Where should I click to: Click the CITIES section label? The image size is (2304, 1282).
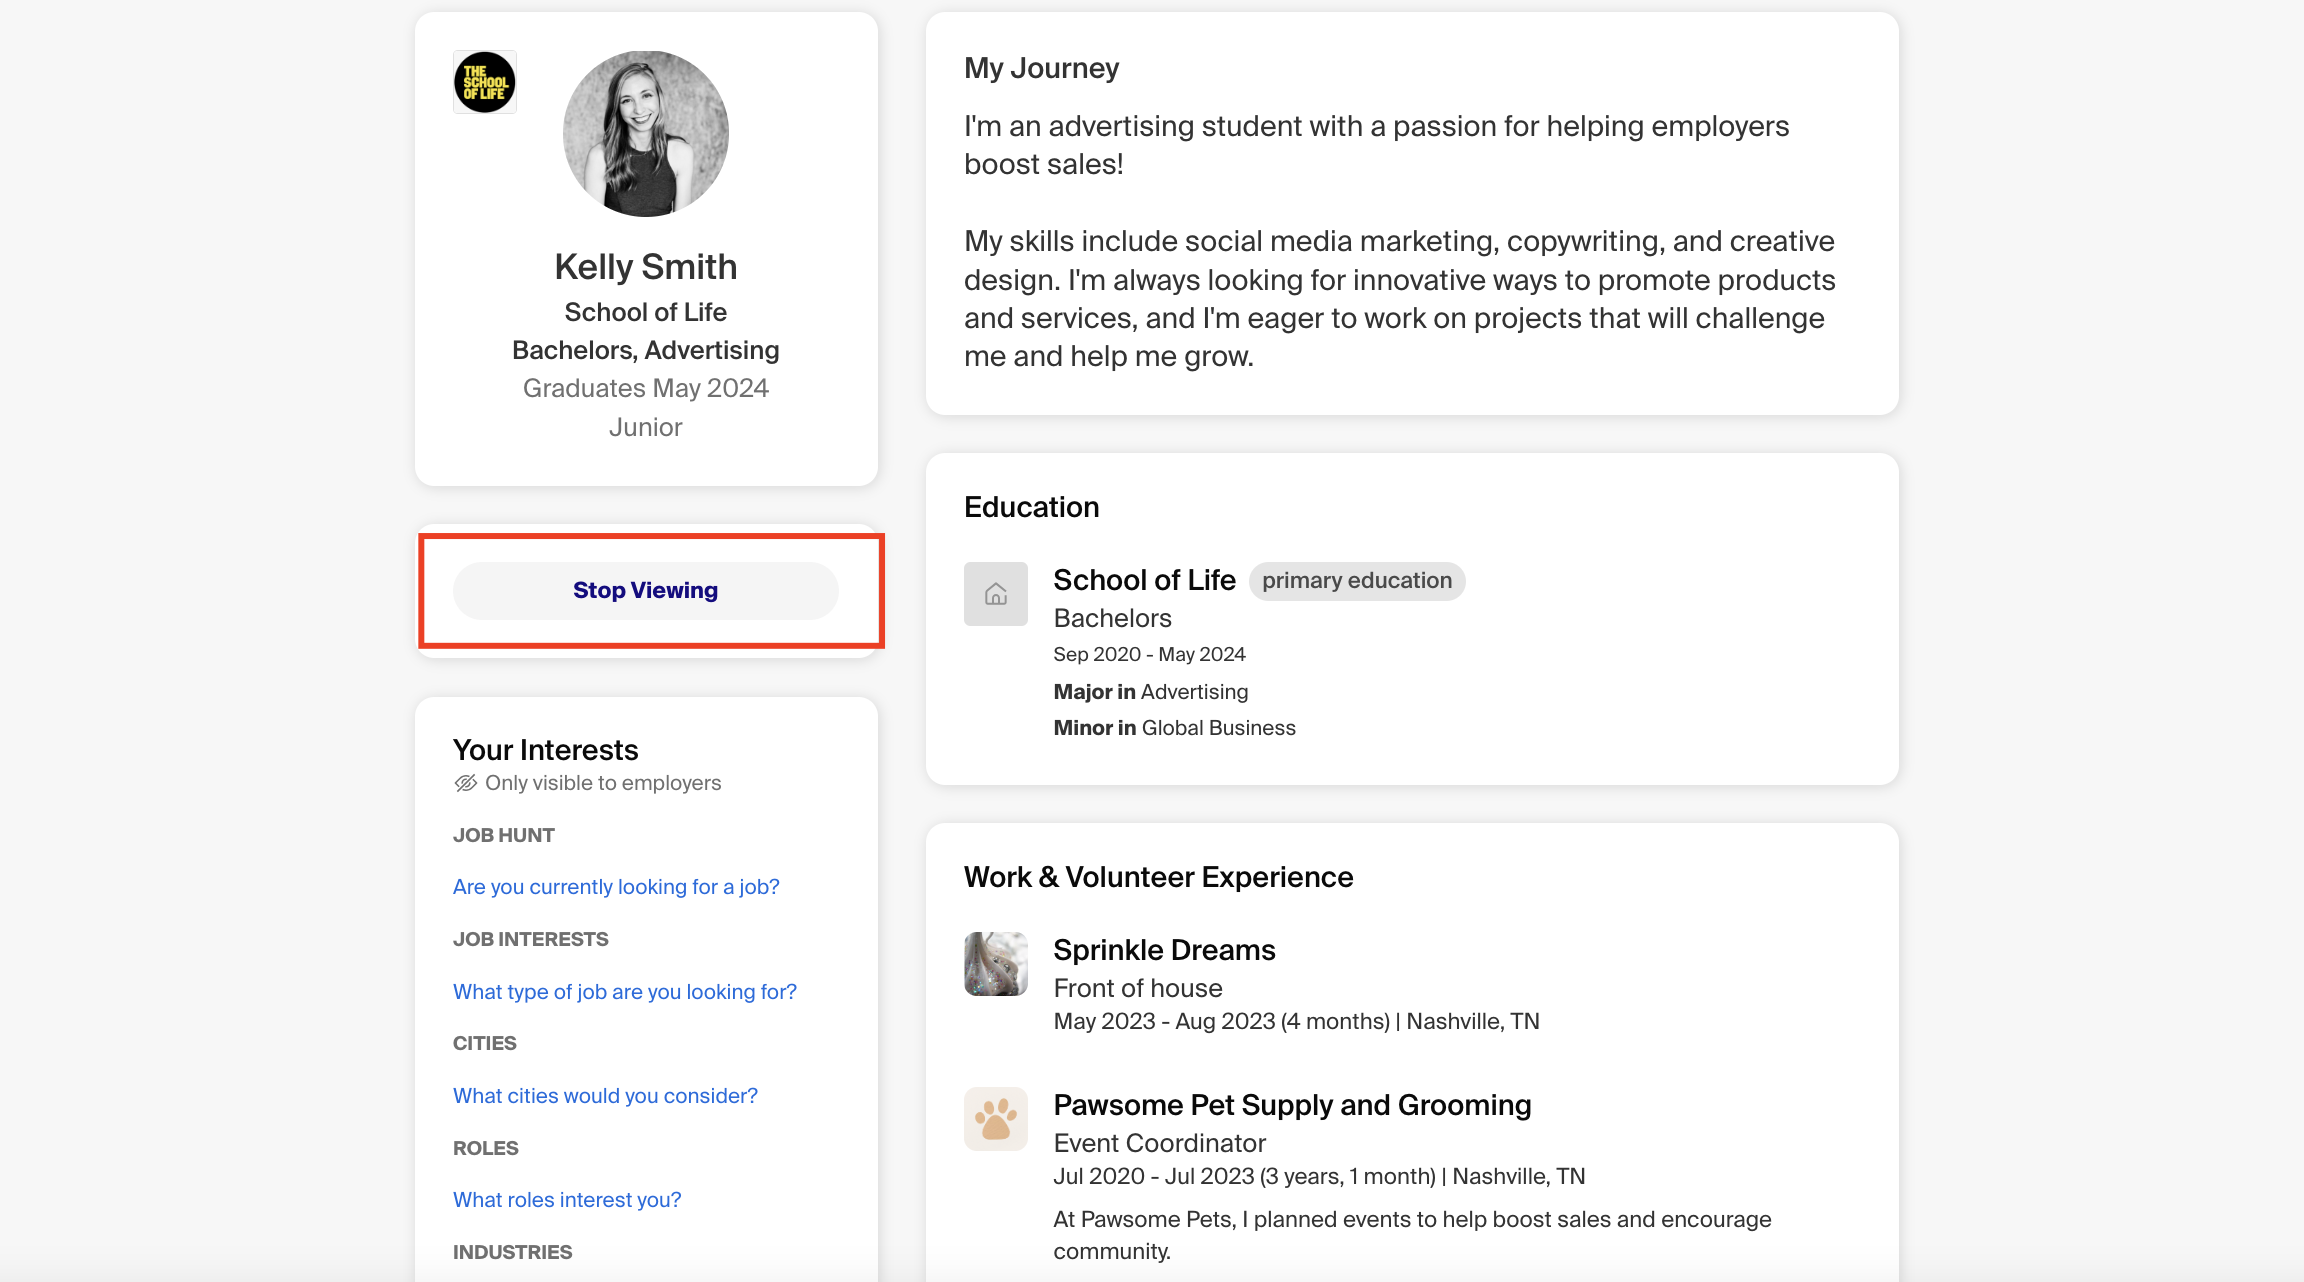[485, 1043]
